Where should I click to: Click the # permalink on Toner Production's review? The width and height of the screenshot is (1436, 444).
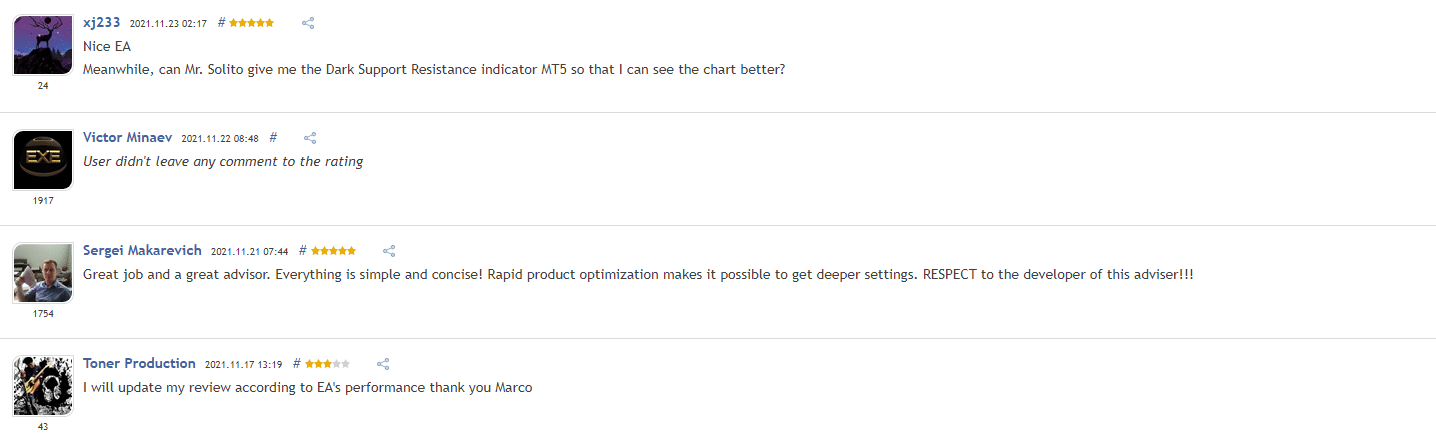[296, 363]
